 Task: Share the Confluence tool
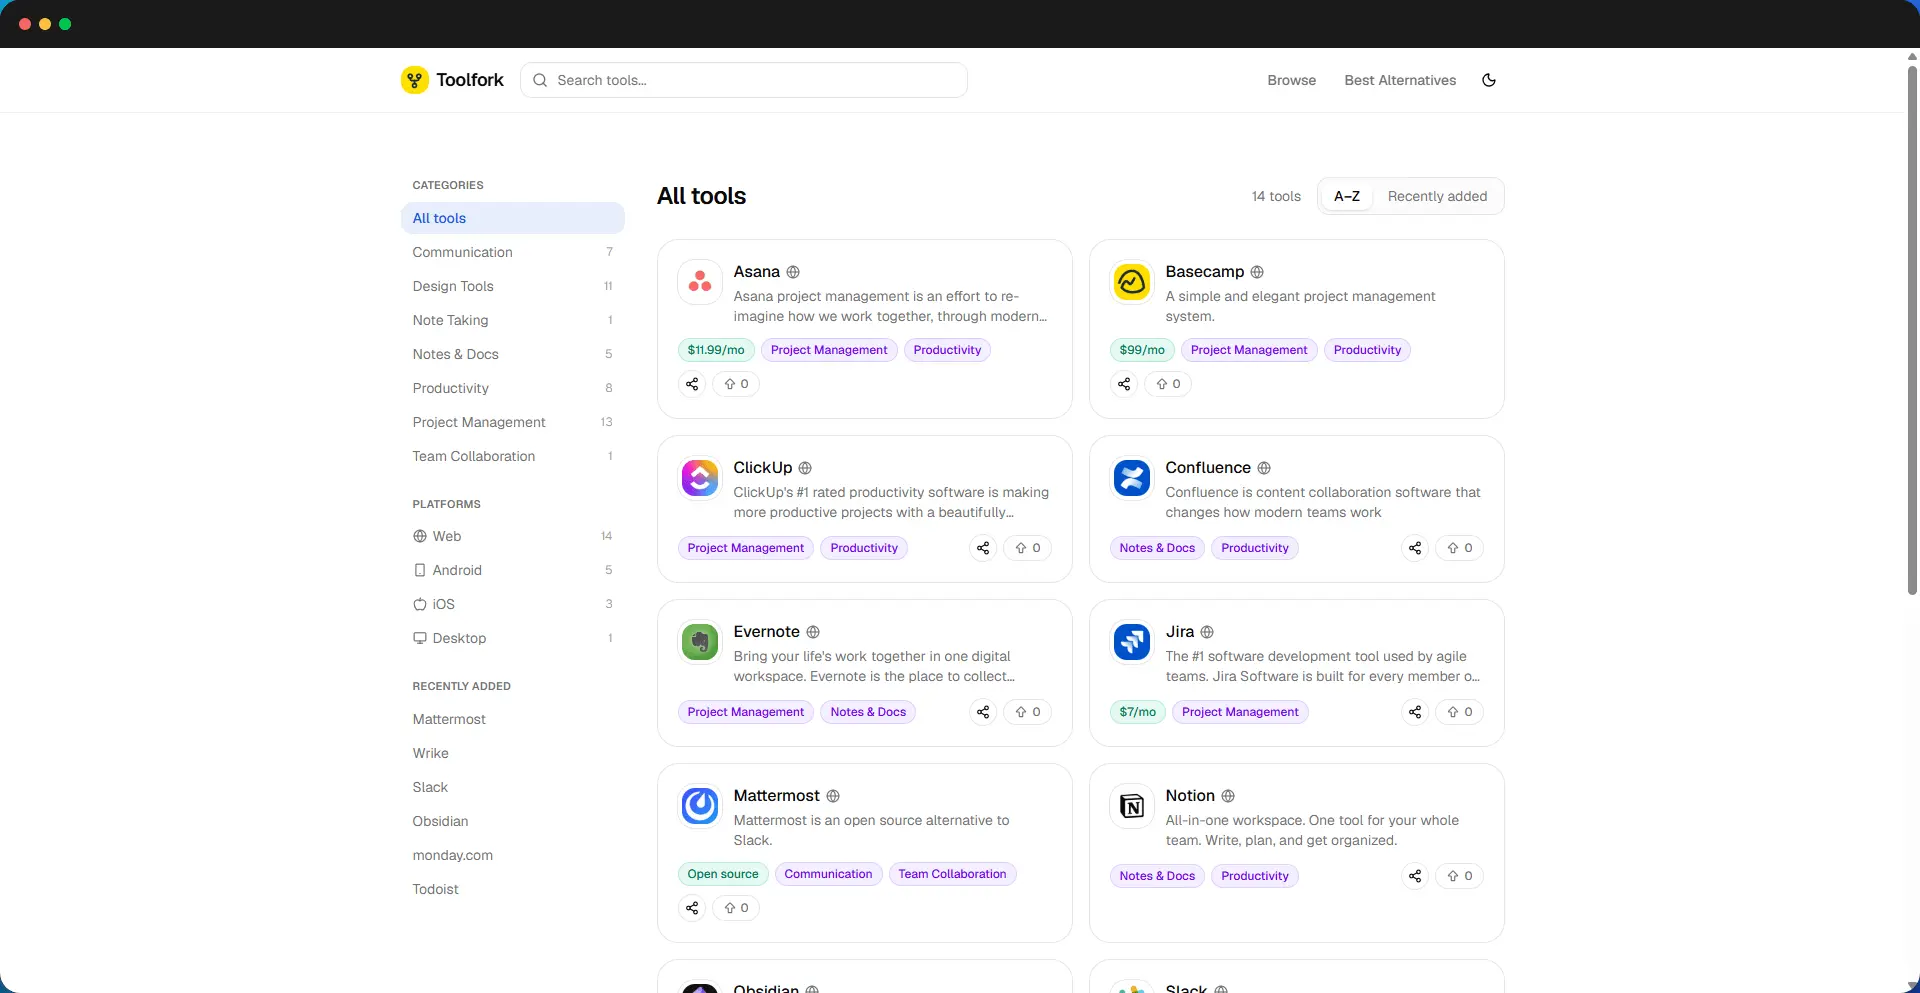tap(1415, 548)
